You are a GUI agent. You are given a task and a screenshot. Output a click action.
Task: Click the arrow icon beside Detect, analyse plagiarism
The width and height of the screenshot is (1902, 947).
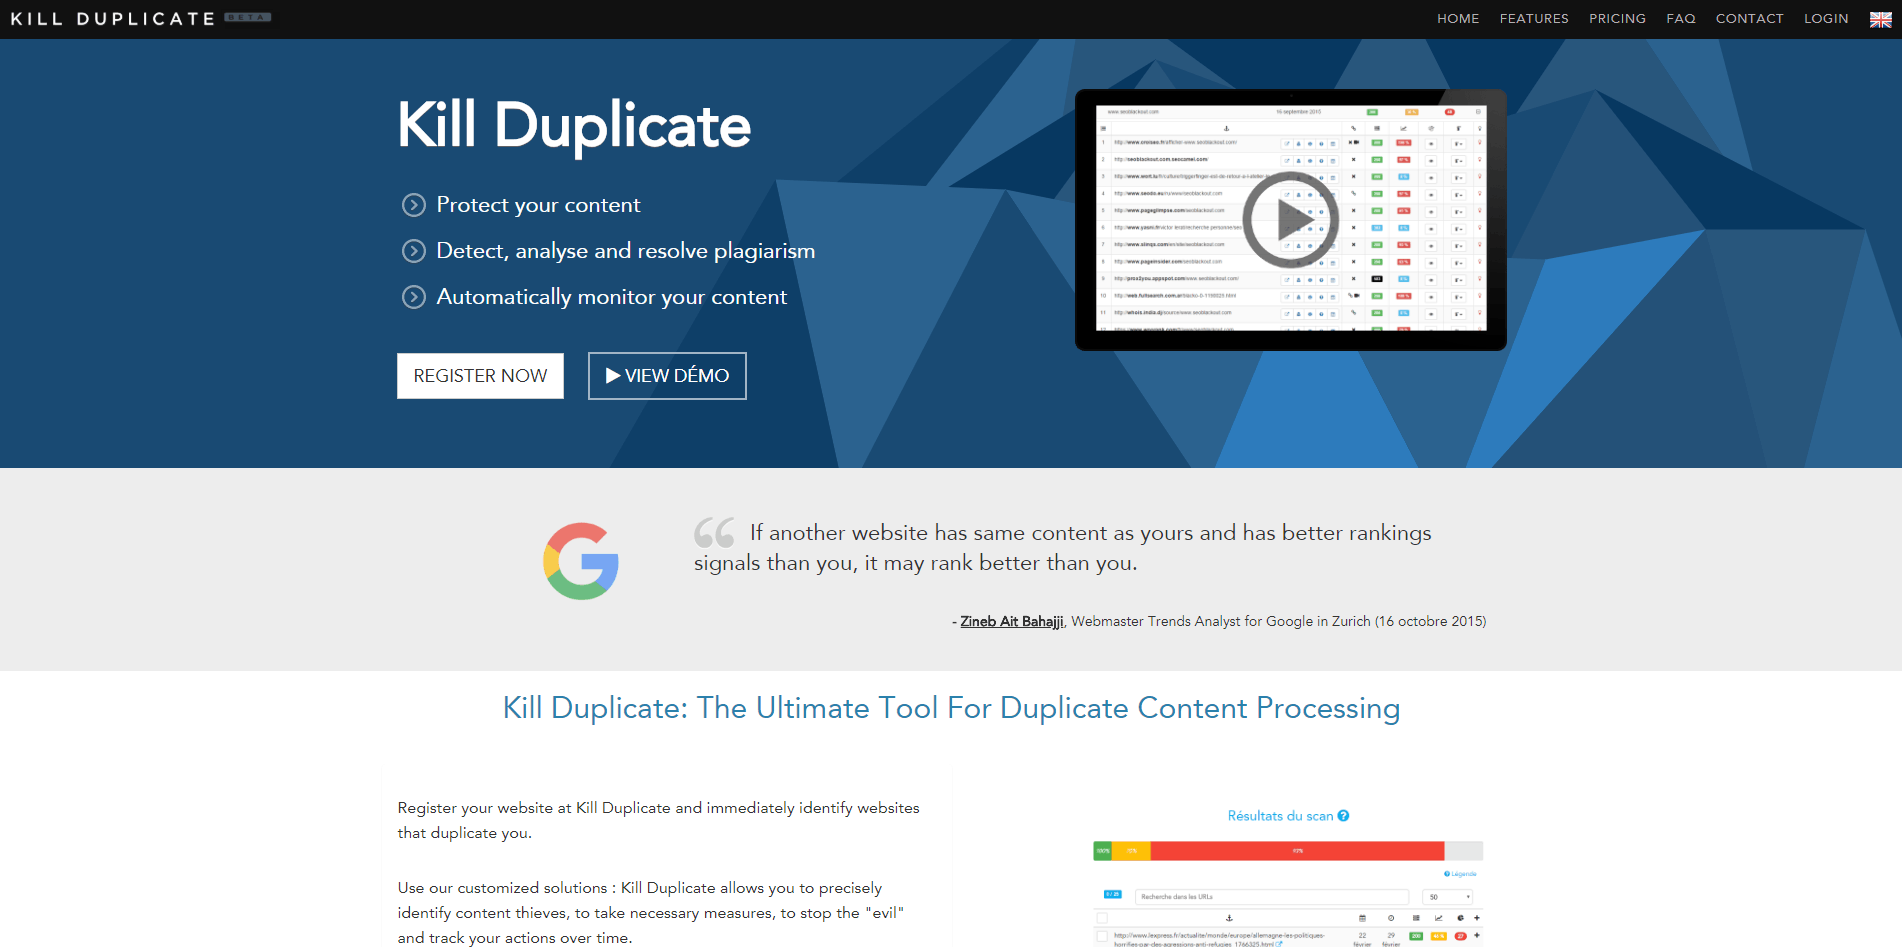pos(414,251)
